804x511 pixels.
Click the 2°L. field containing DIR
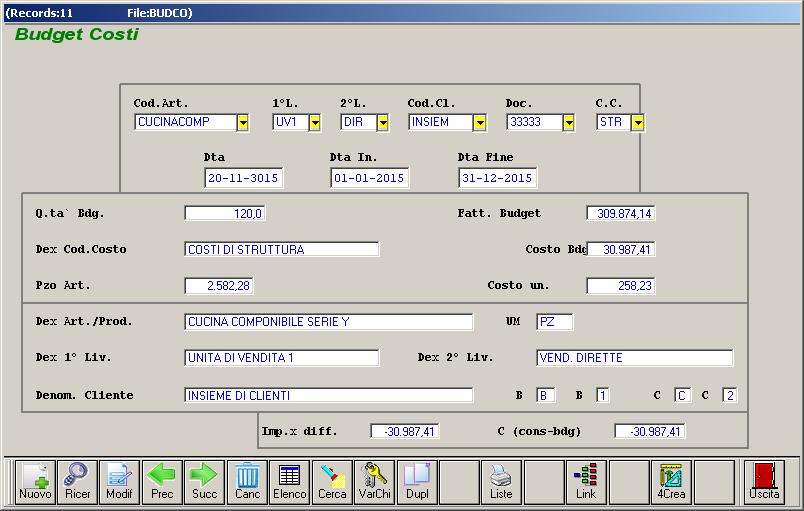tap(359, 122)
